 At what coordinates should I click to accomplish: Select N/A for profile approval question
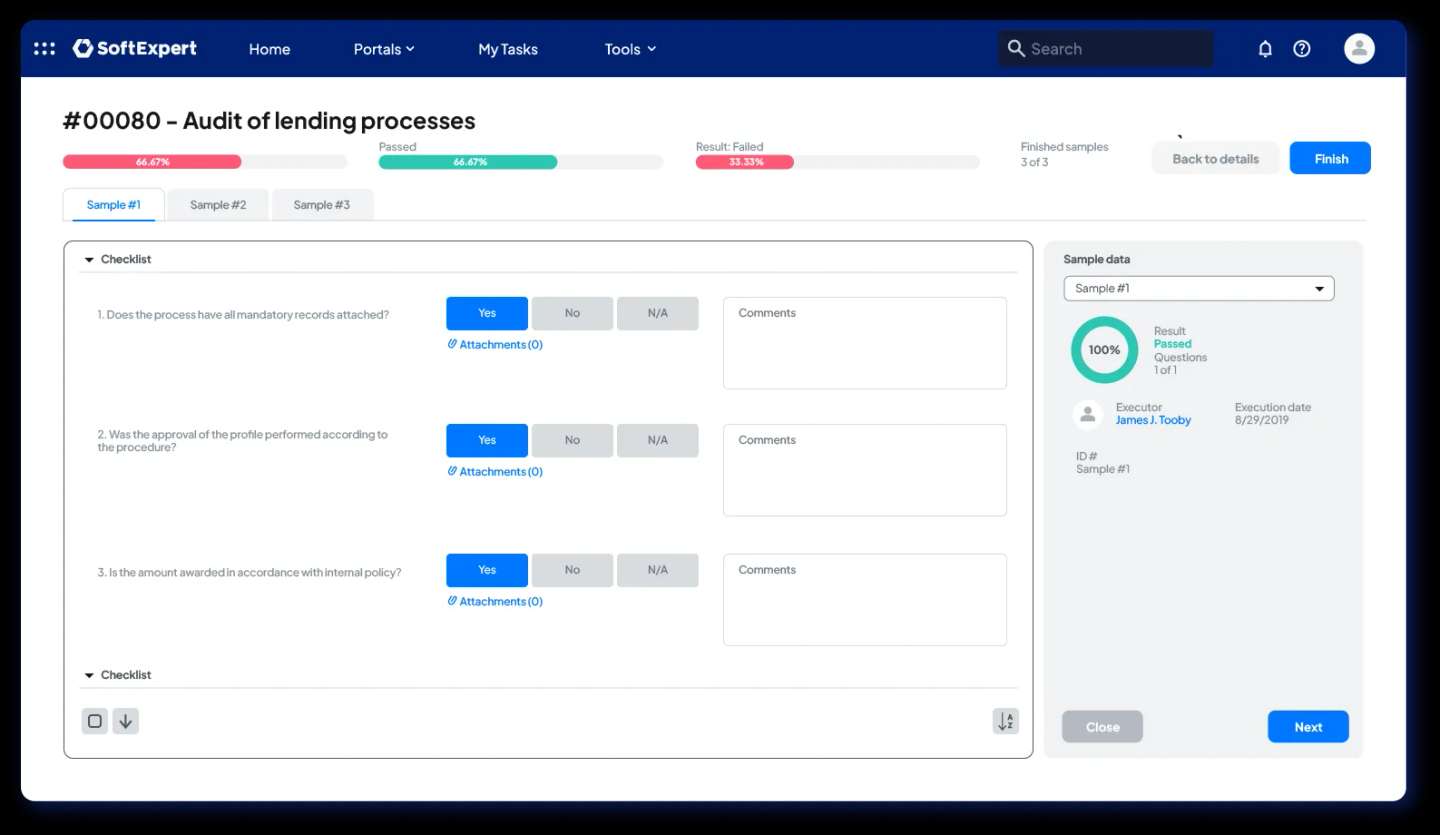tap(657, 440)
